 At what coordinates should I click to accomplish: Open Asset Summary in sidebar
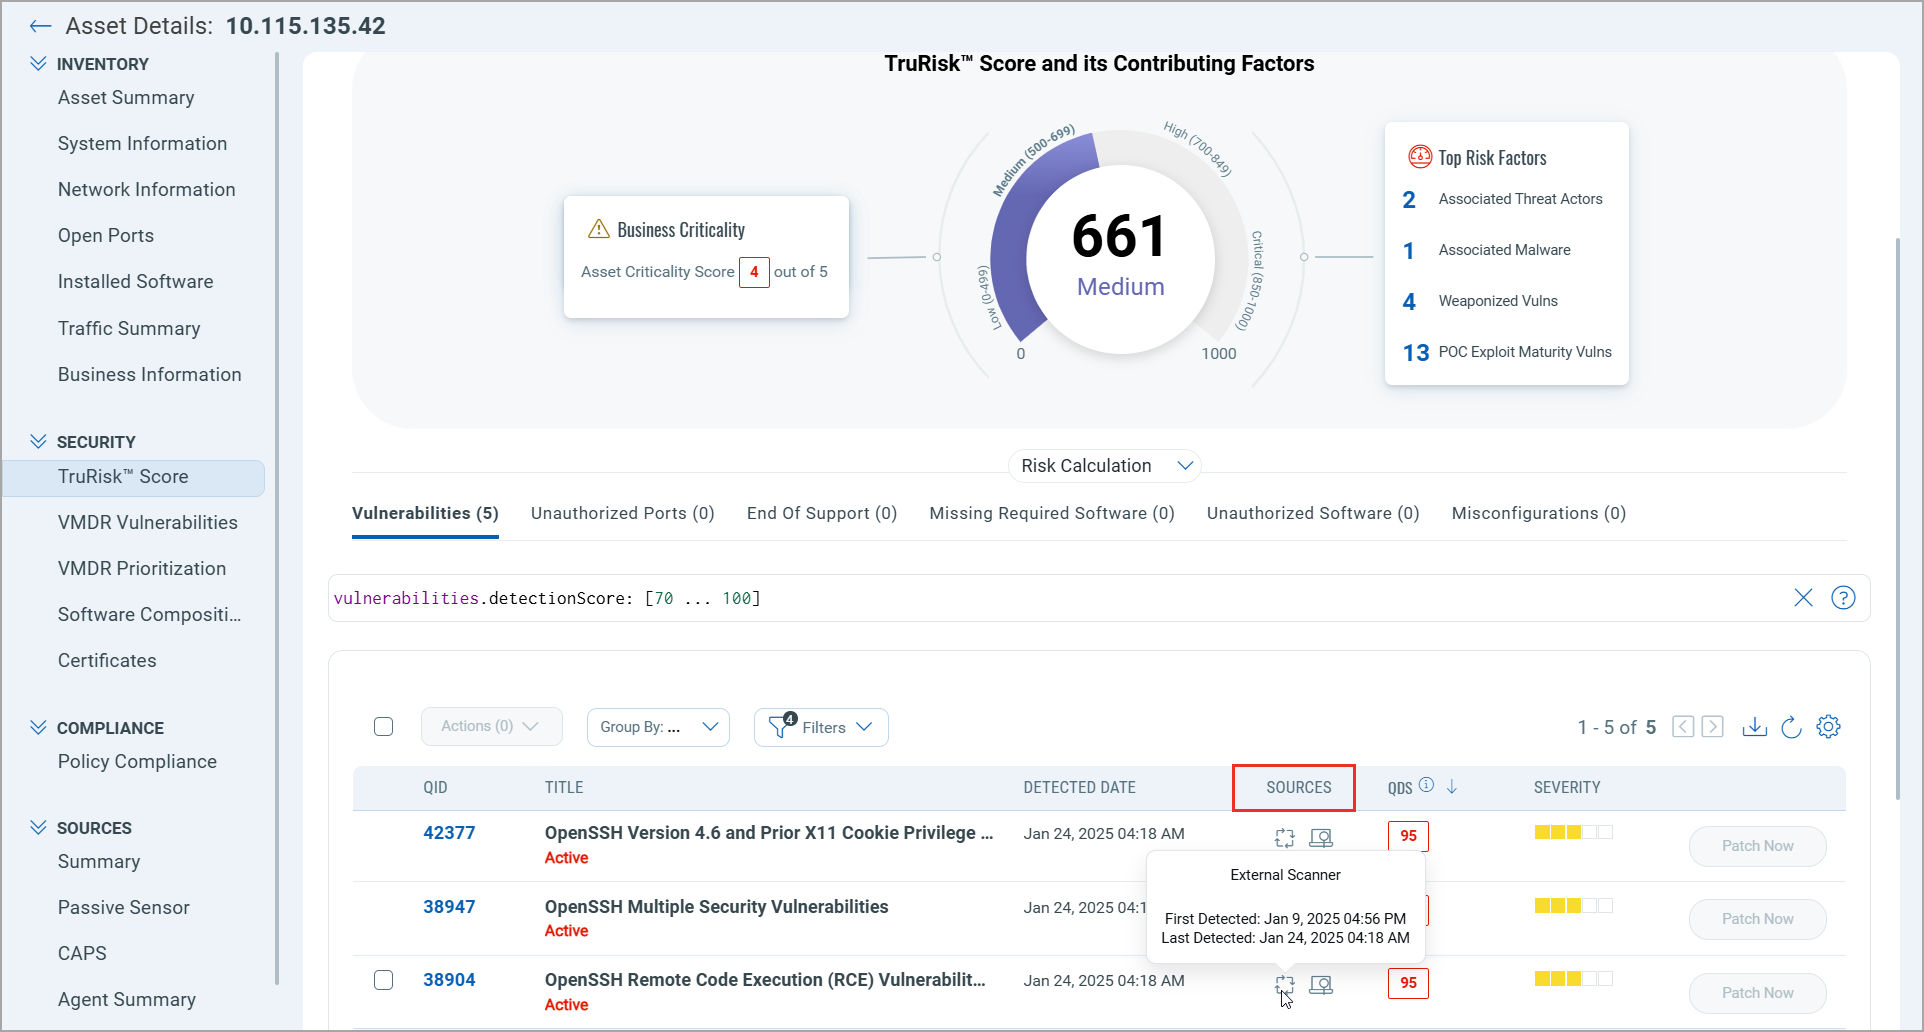(126, 97)
